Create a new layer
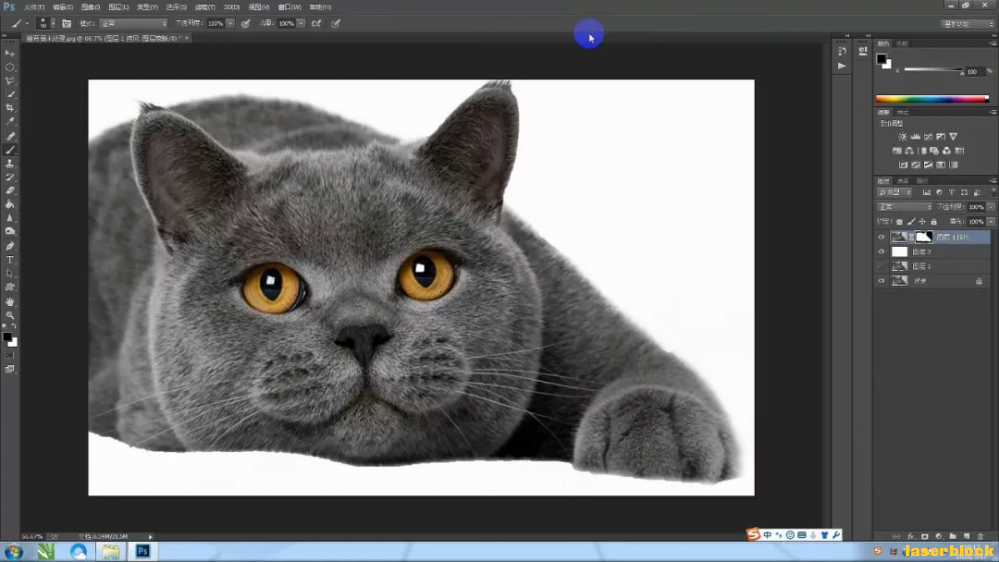The width and height of the screenshot is (999, 562). pyautogui.click(x=967, y=537)
